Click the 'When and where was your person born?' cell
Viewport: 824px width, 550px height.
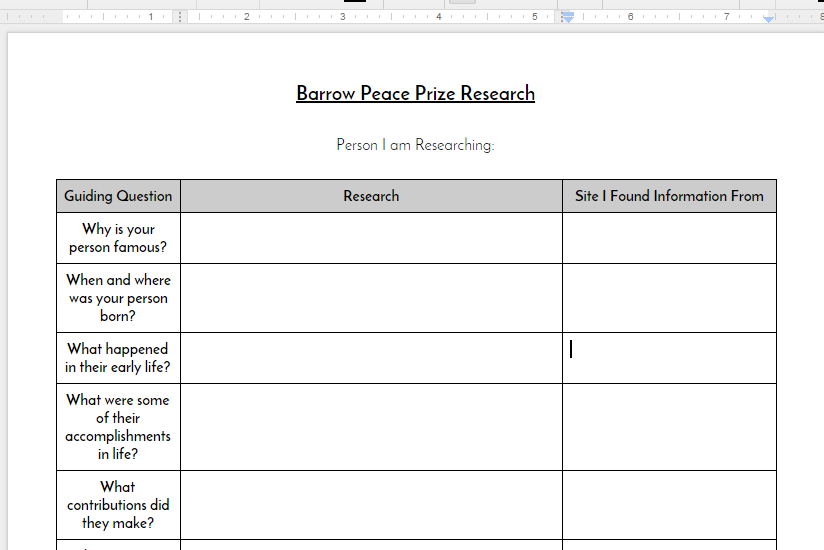[x=118, y=298]
